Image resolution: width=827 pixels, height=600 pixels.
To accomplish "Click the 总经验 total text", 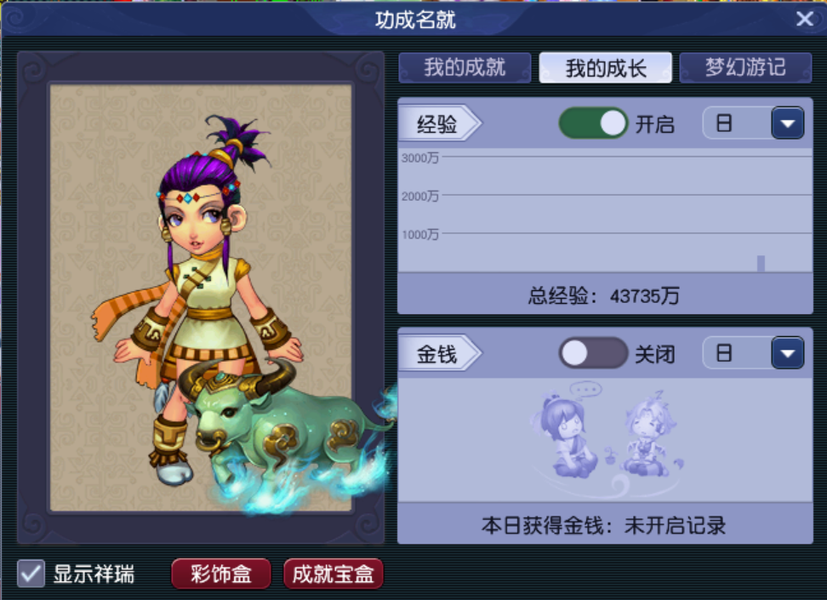I will 603,296.
